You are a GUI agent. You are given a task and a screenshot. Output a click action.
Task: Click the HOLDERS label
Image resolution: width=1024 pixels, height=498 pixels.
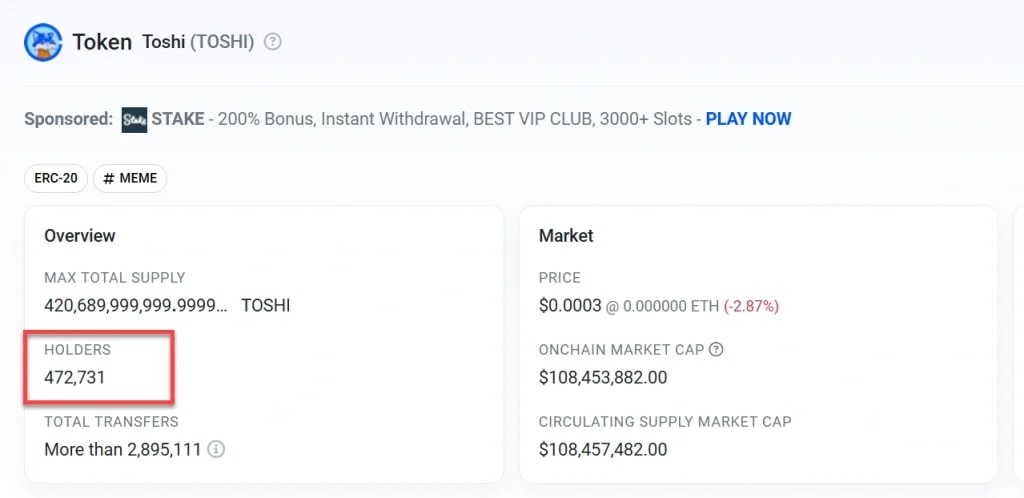pyautogui.click(x=77, y=350)
